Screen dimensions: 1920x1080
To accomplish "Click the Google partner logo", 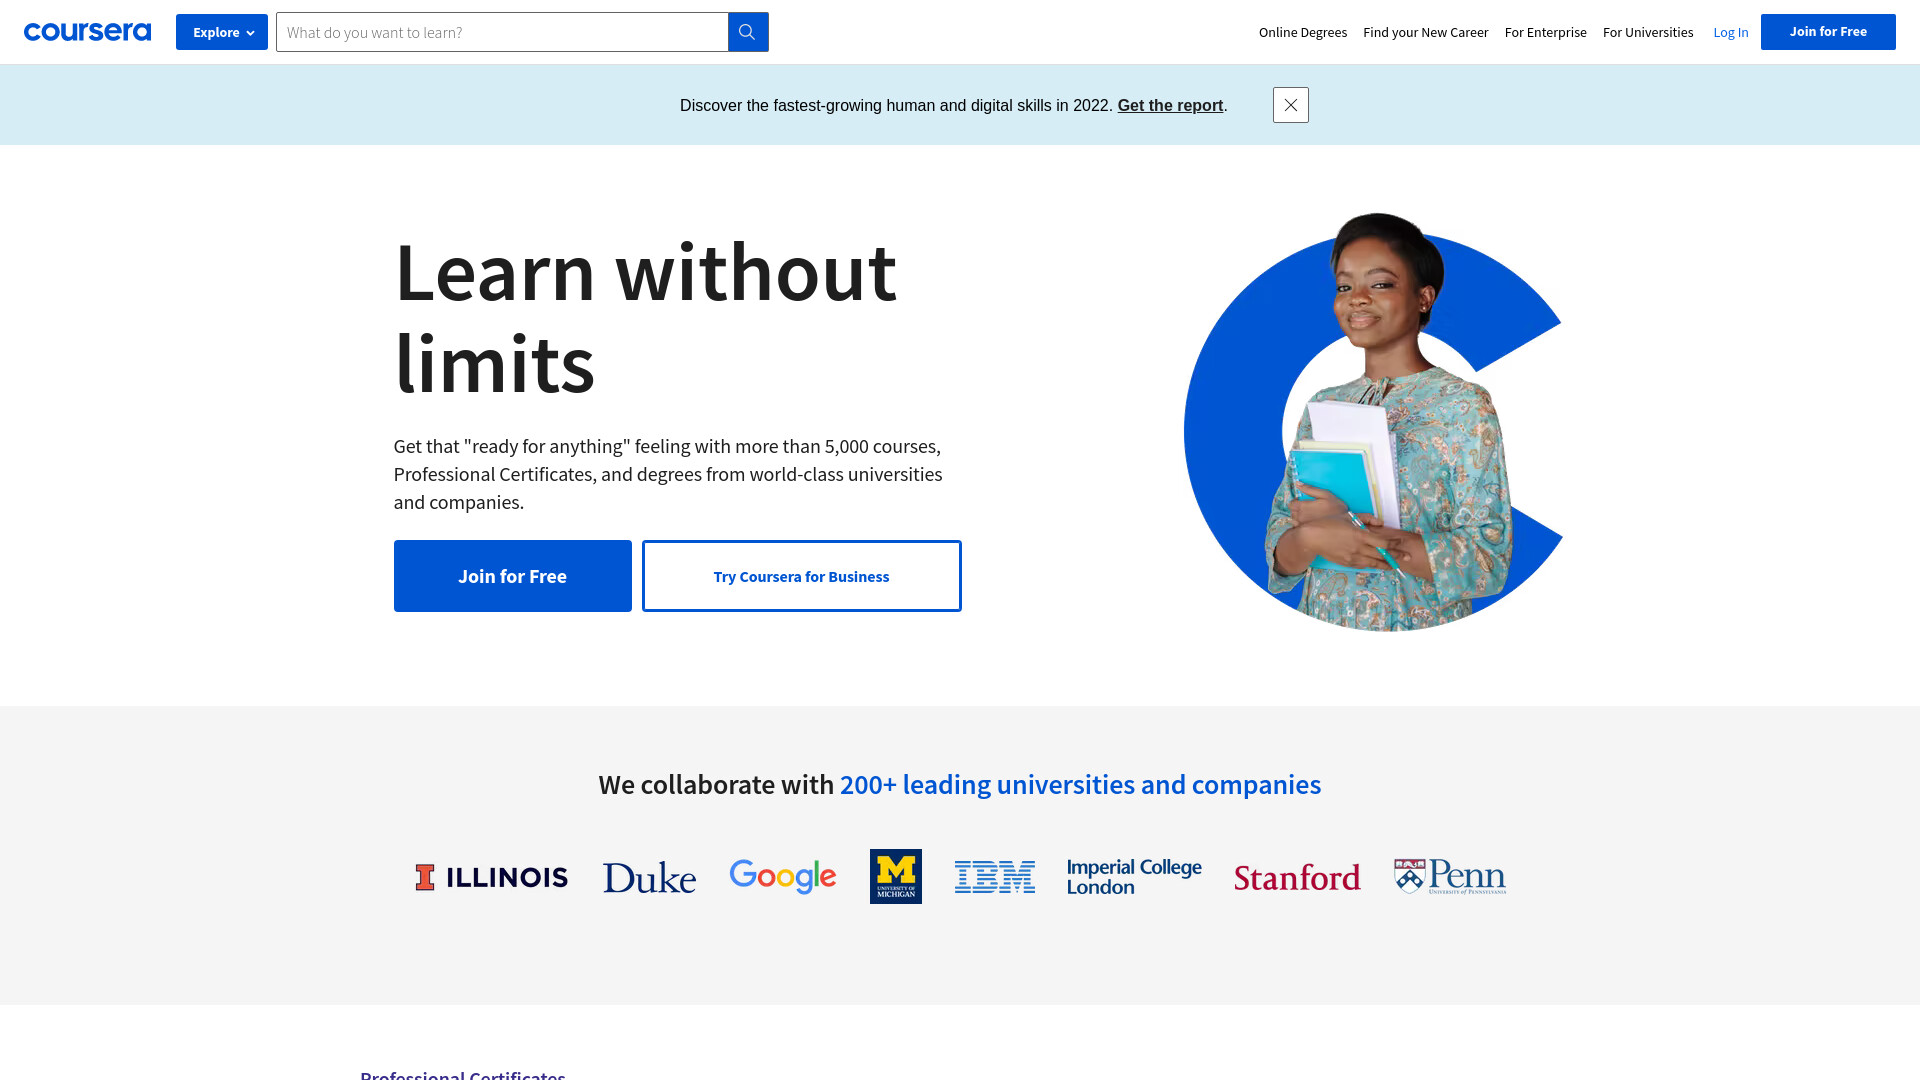I will point(783,876).
